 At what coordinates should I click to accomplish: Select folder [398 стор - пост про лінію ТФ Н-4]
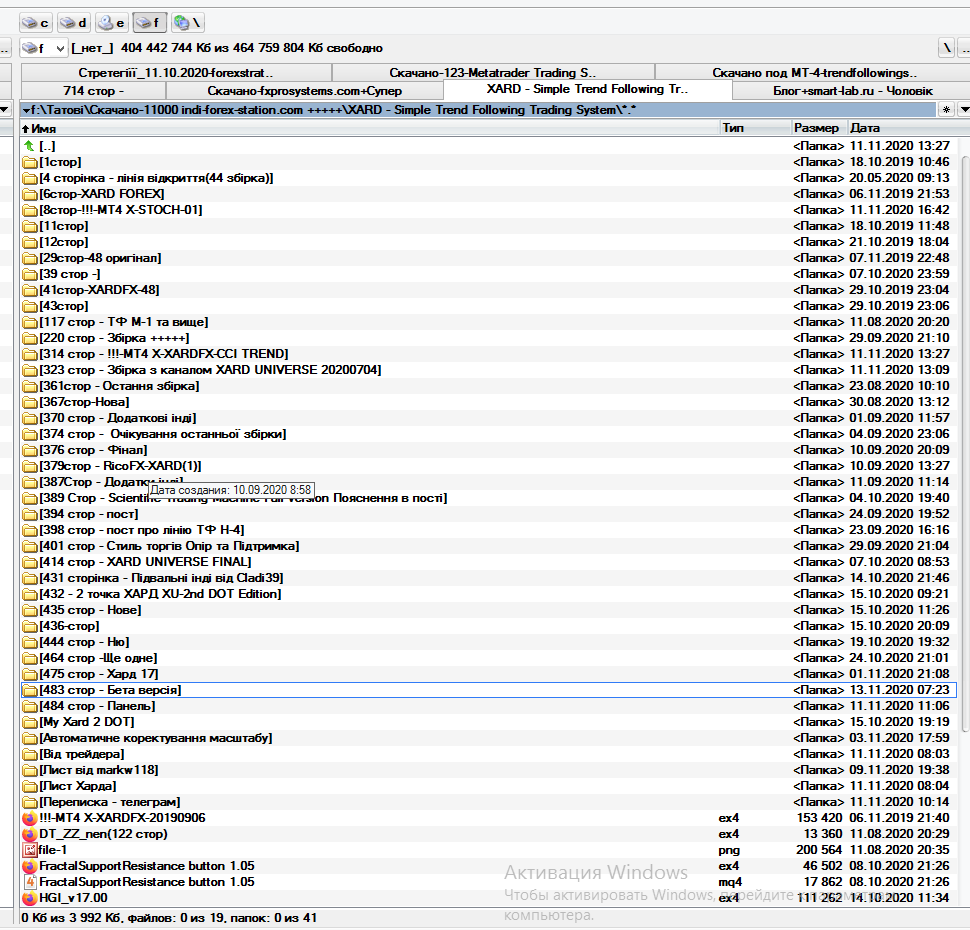click(x=489, y=530)
